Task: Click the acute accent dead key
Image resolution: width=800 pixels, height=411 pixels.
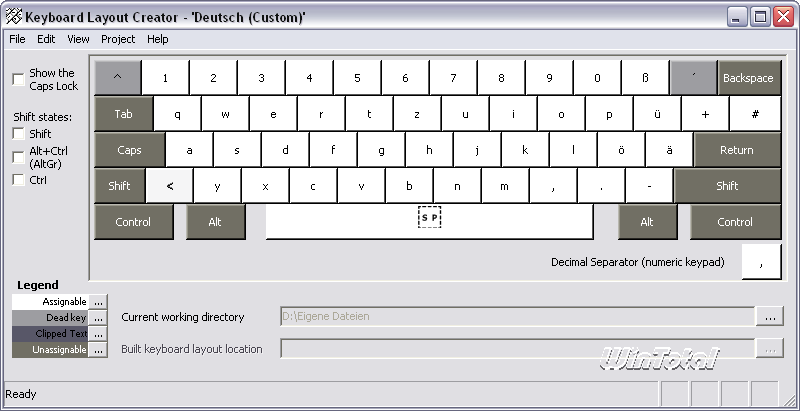Action: (693, 78)
